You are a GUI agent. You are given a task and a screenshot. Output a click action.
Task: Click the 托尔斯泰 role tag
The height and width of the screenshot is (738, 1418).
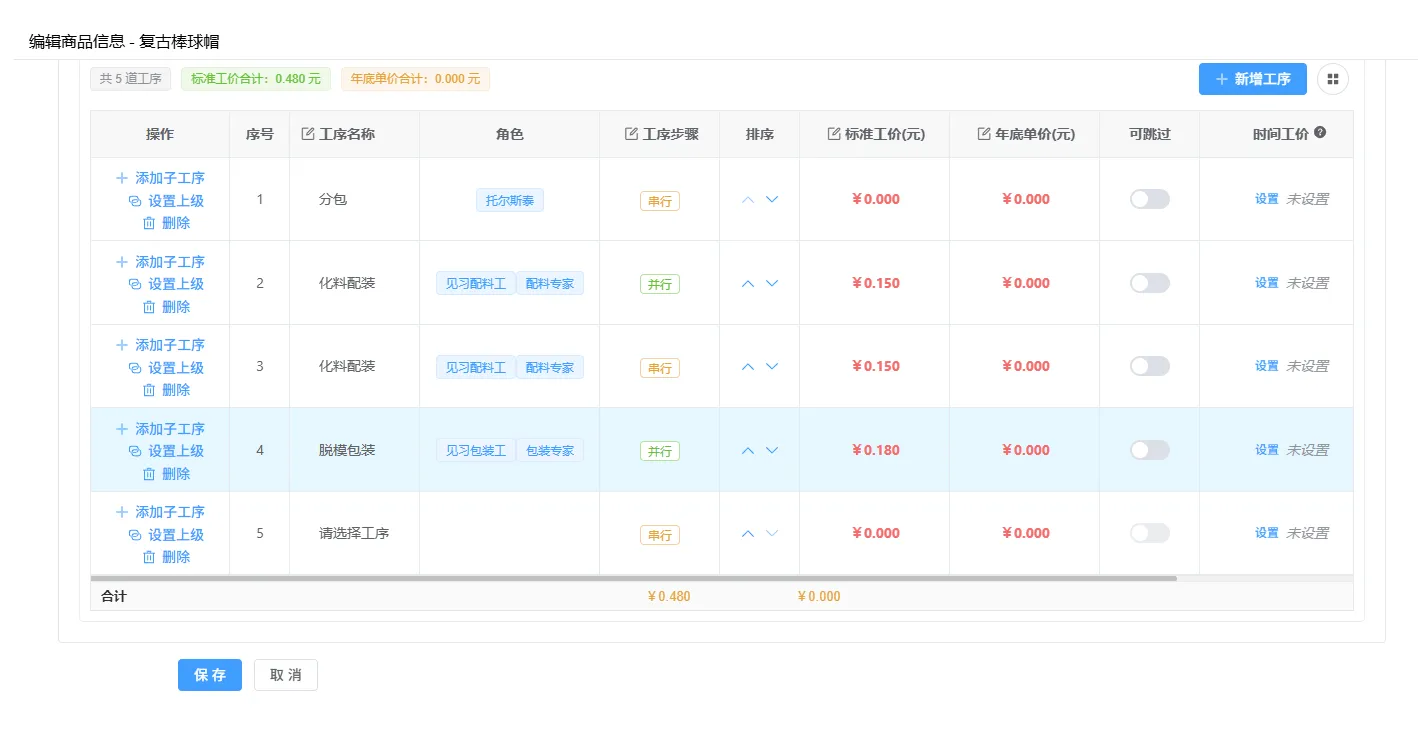[510, 200]
